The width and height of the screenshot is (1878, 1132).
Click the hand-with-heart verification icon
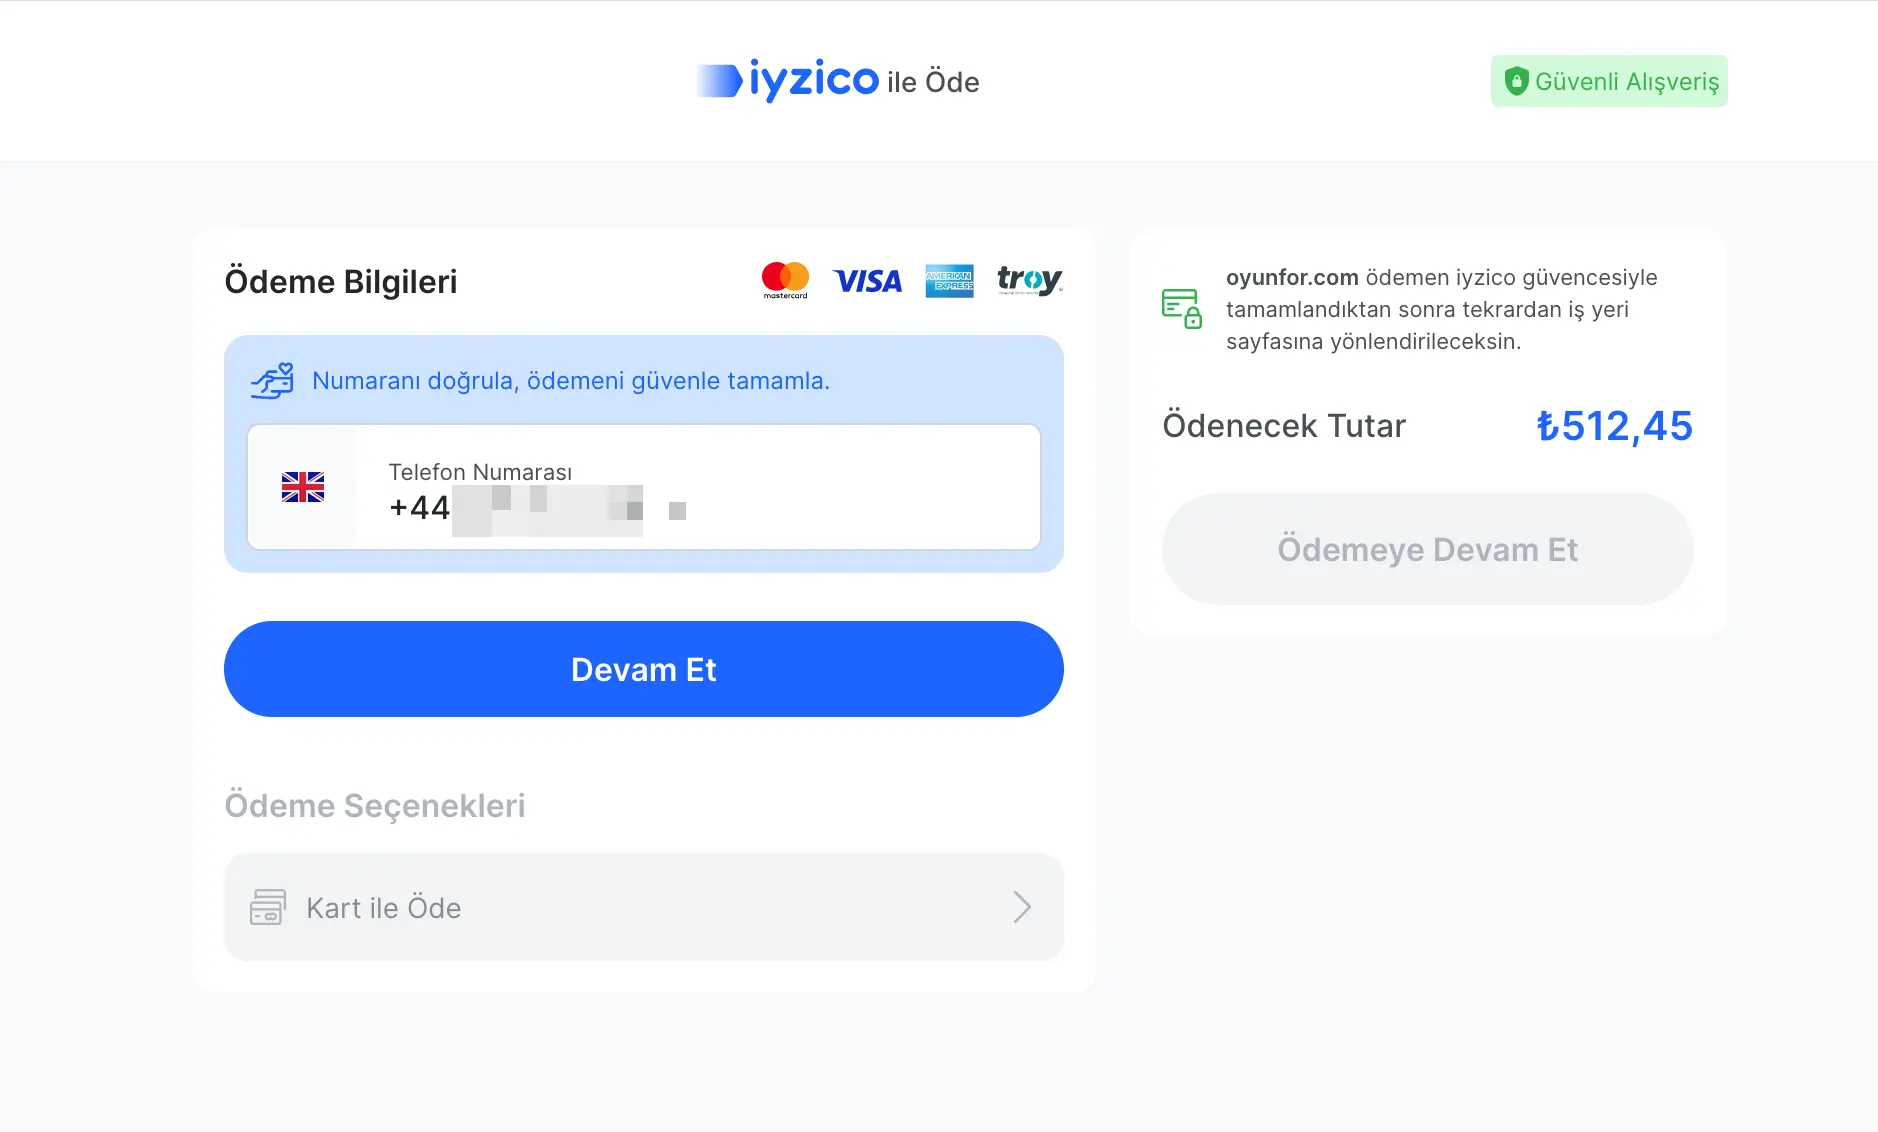272,381
